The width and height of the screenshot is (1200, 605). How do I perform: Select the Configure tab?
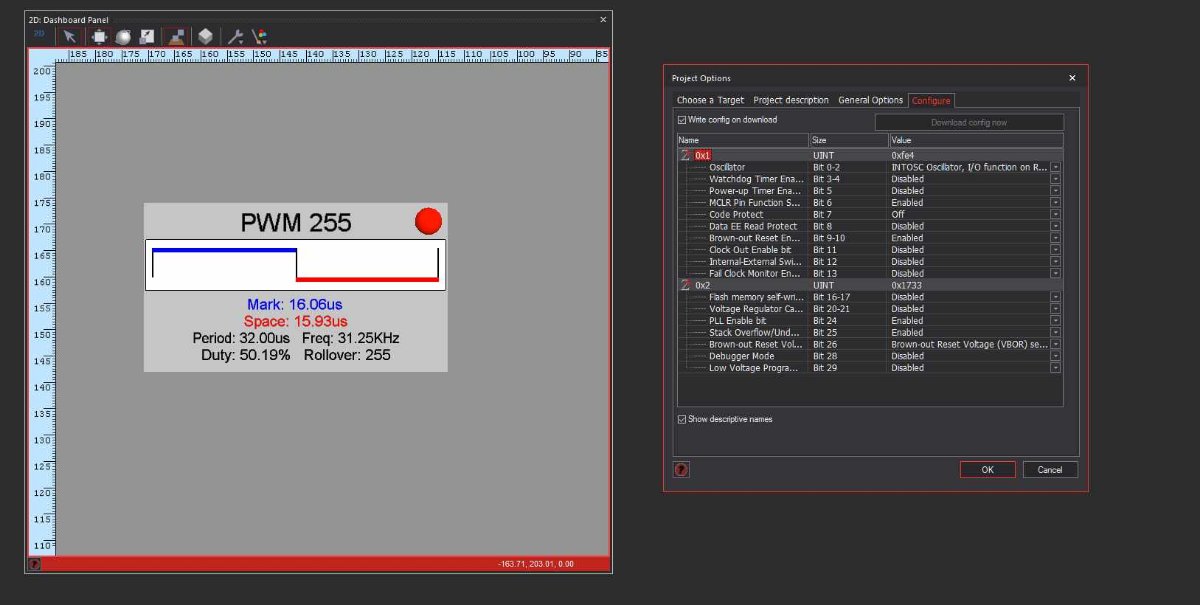[x=931, y=100]
